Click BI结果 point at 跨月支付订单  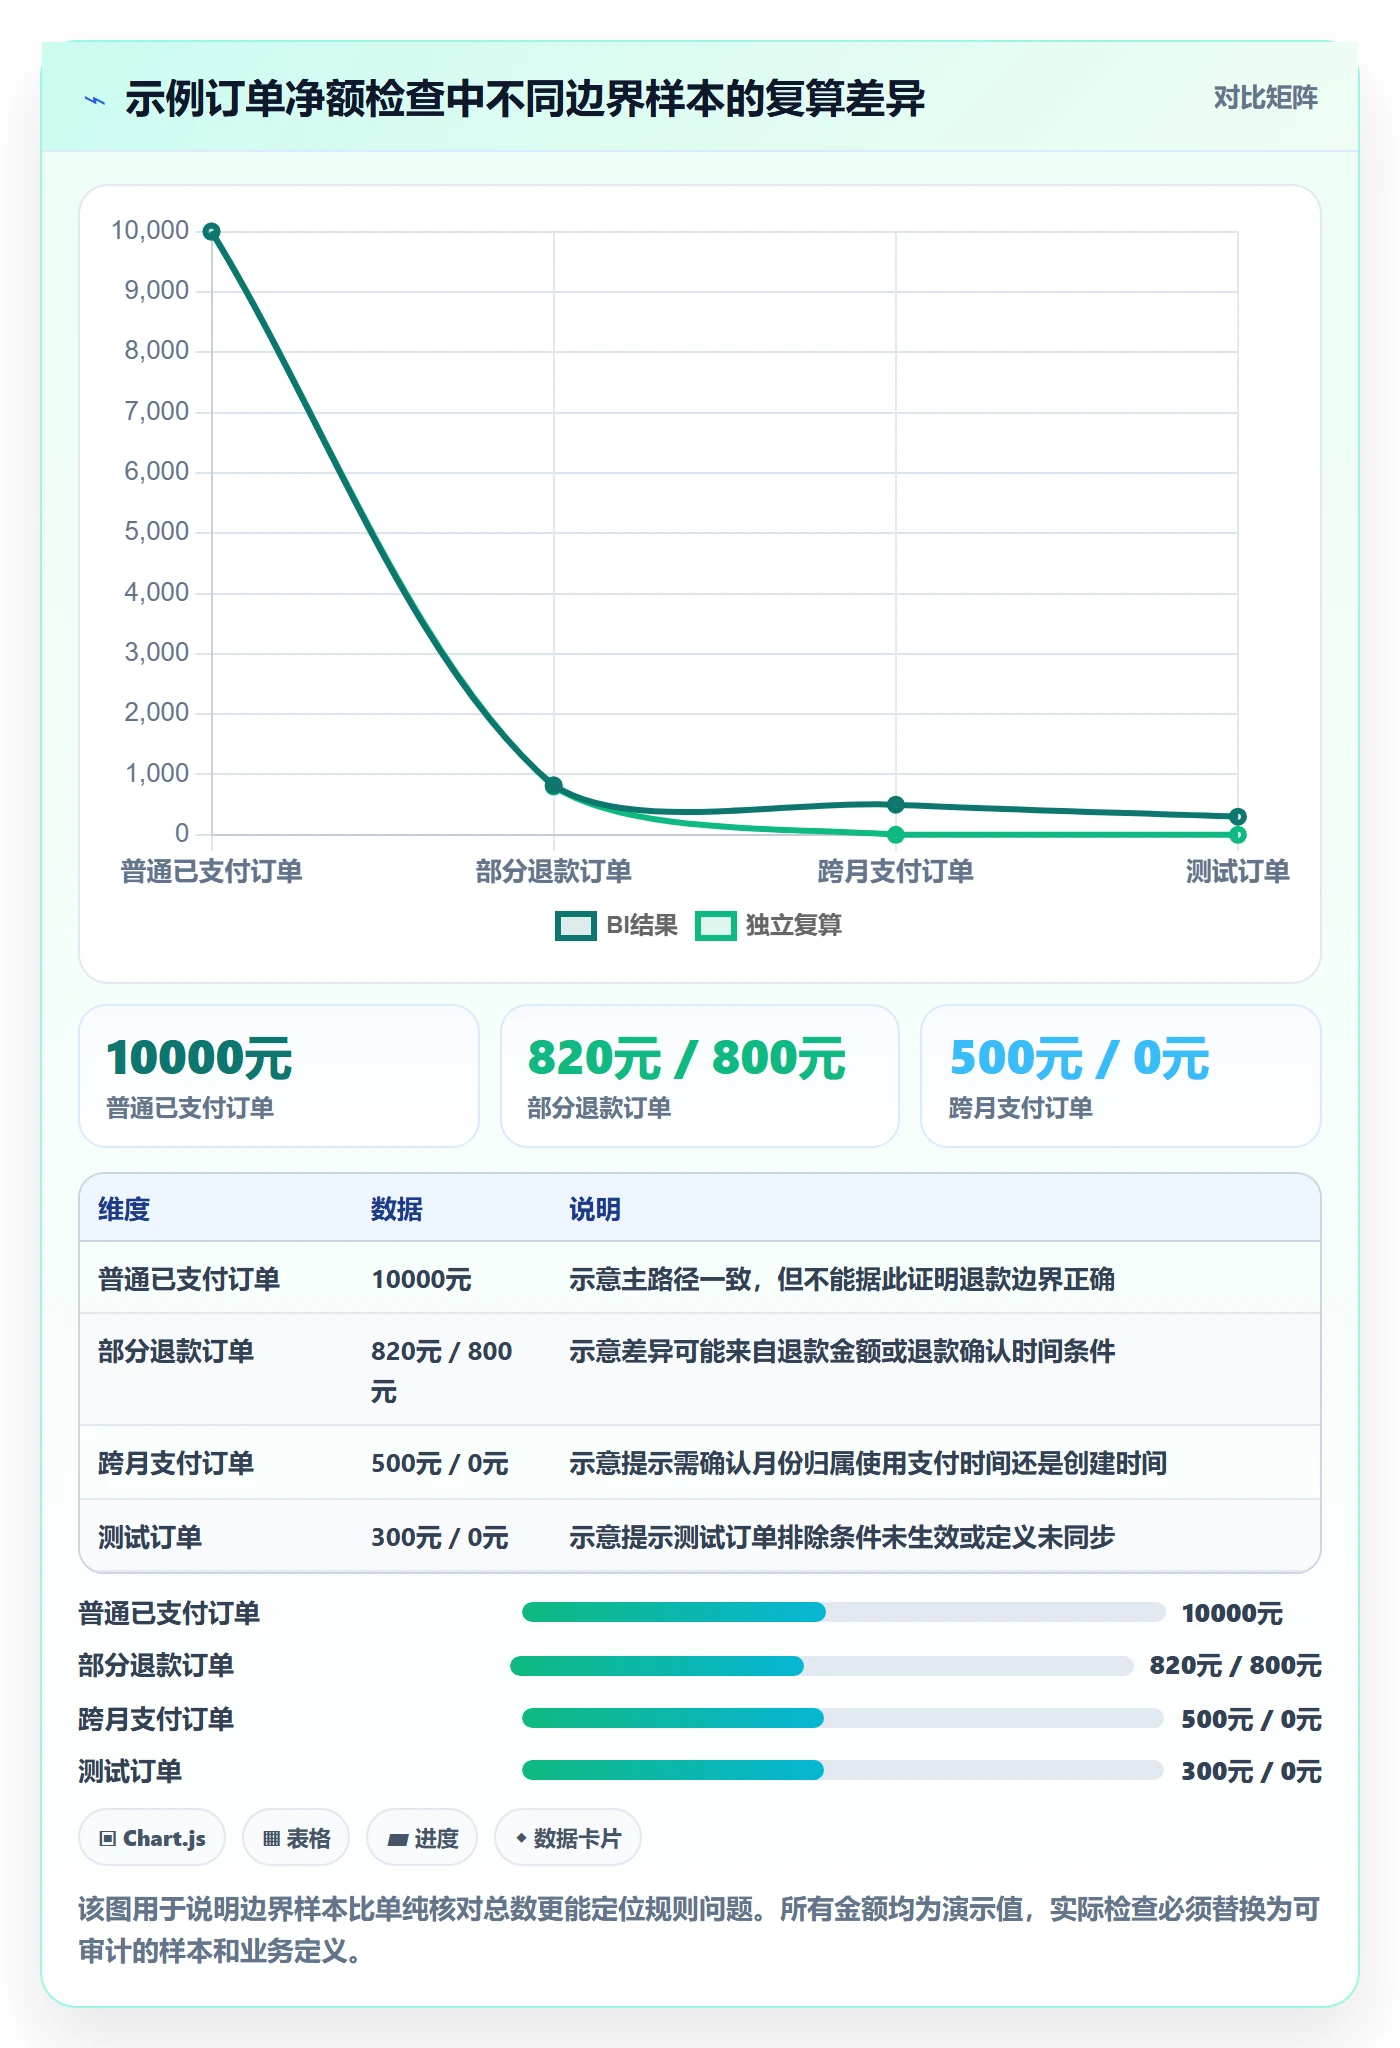coord(896,804)
